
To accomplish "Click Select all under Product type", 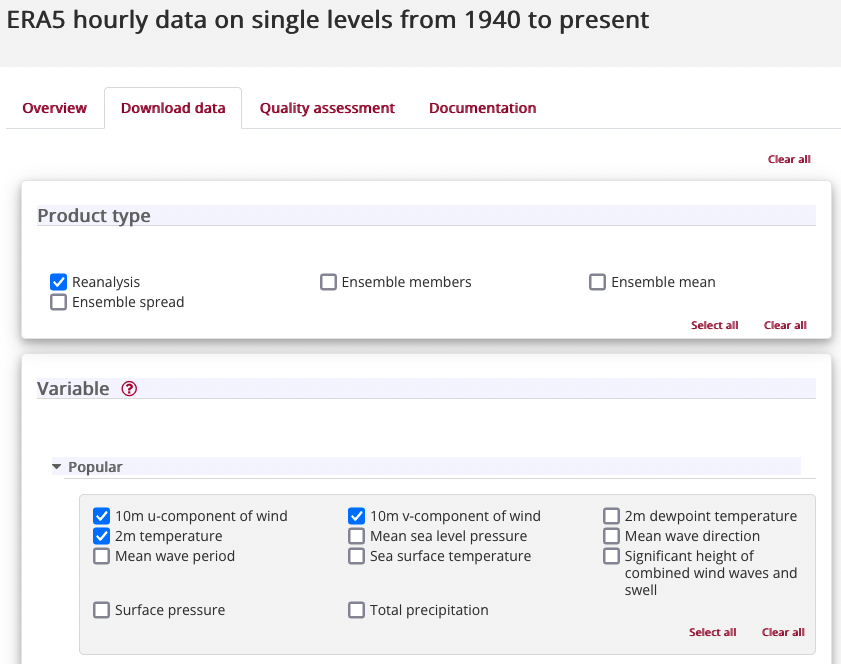I will point(714,325).
